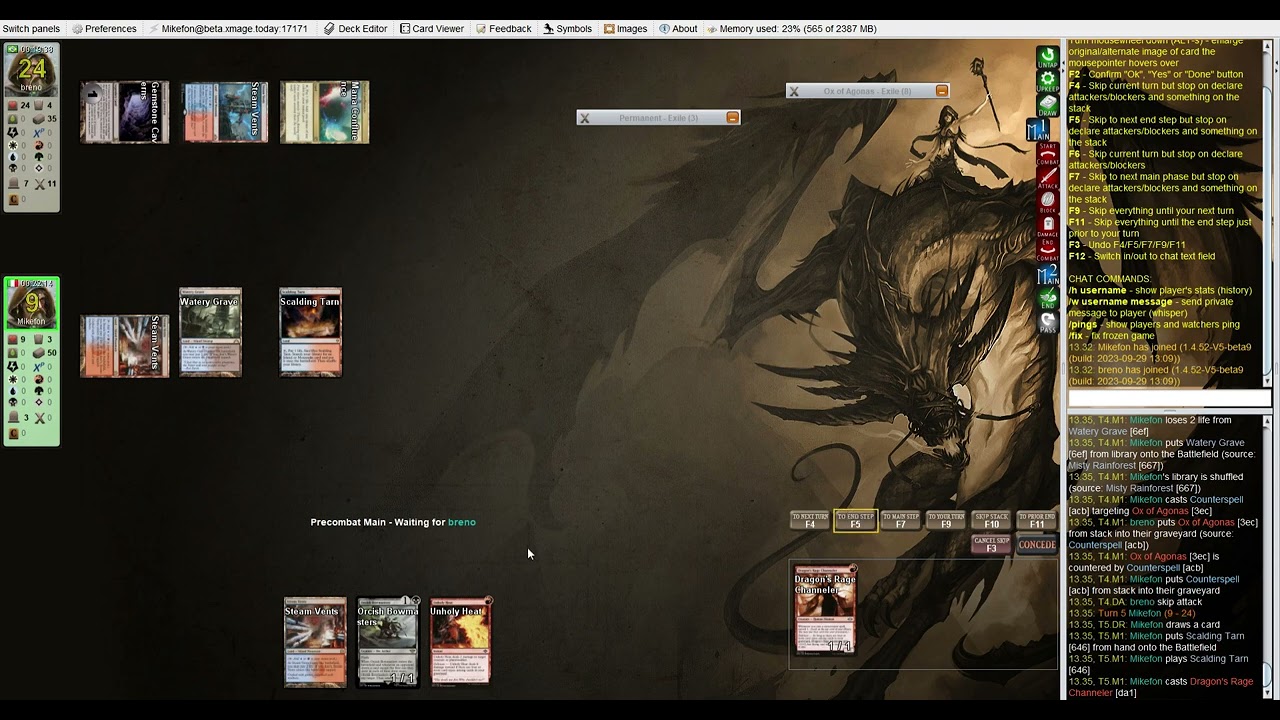Click Cancel Skip F3 button
The image size is (1280, 720).
[991, 545]
